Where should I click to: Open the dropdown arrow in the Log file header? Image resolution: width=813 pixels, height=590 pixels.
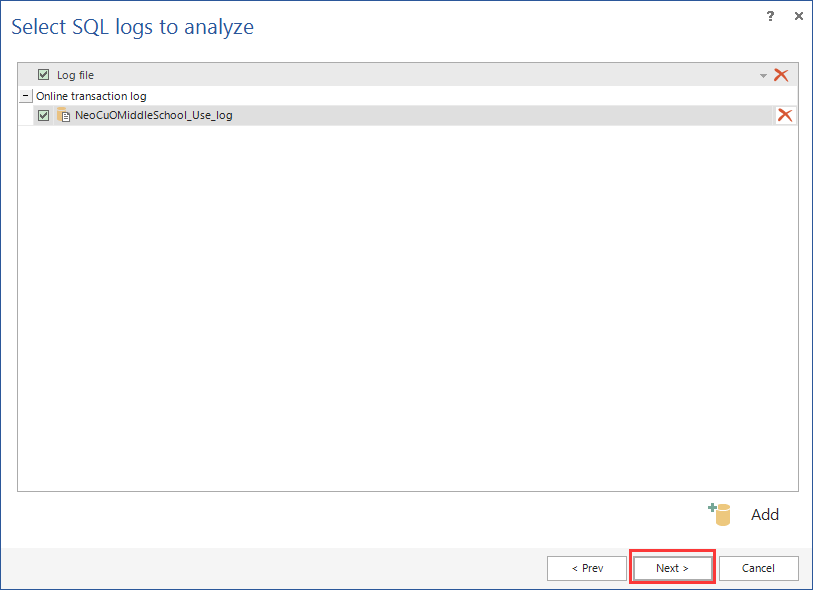pyautogui.click(x=763, y=74)
